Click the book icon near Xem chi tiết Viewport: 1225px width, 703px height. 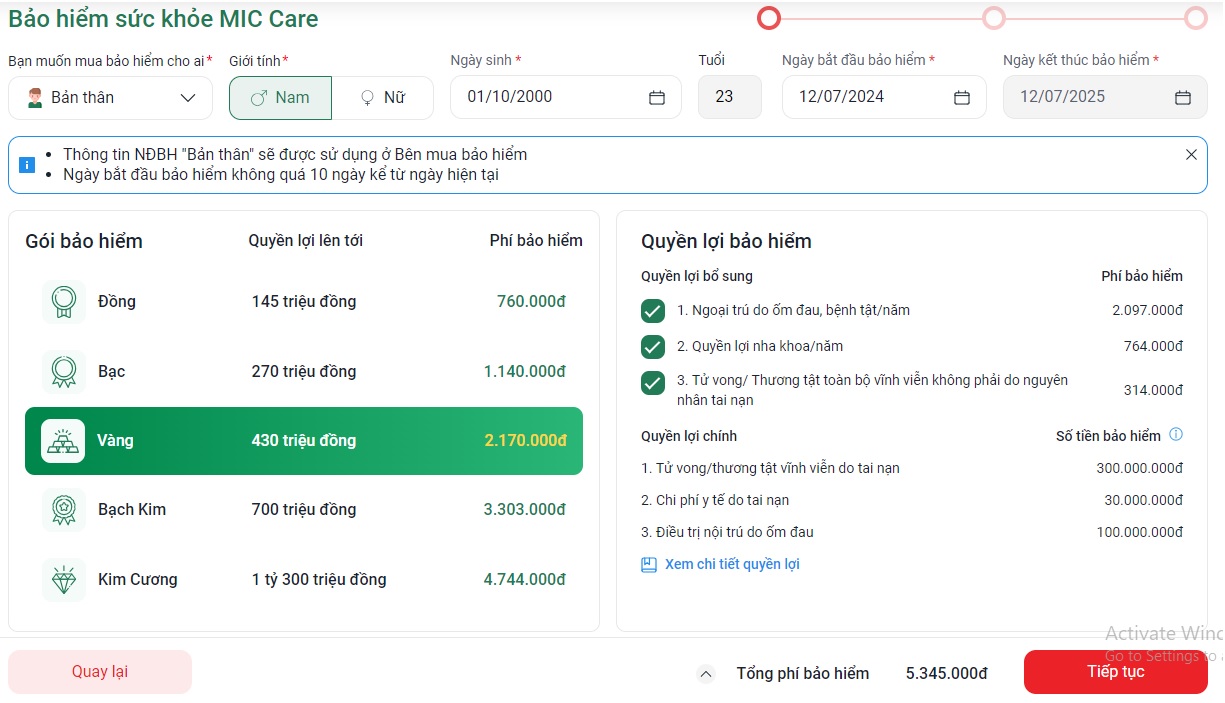[x=649, y=565]
